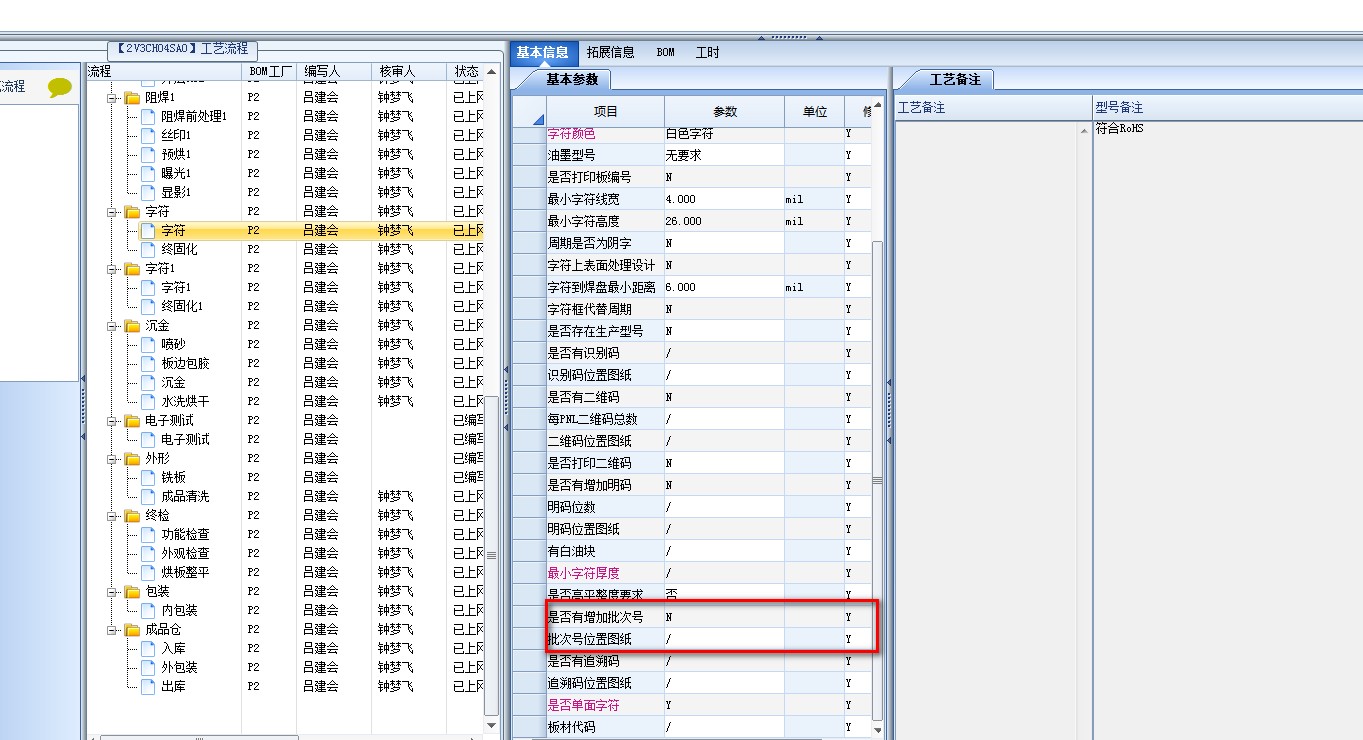The image size is (1363, 740).
Task: Click the document icon beside 丝印1
Action: coord(148,135)
